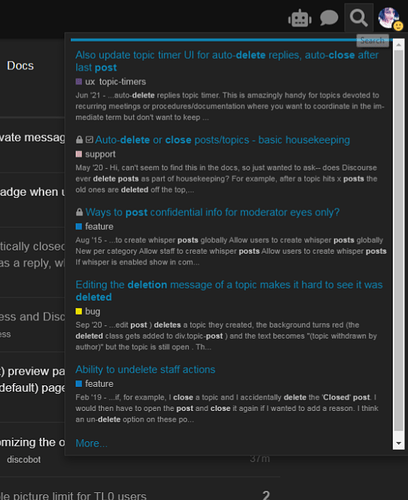Click the Feb '19 un-delete option excerpt

click(x=227, y=408)
